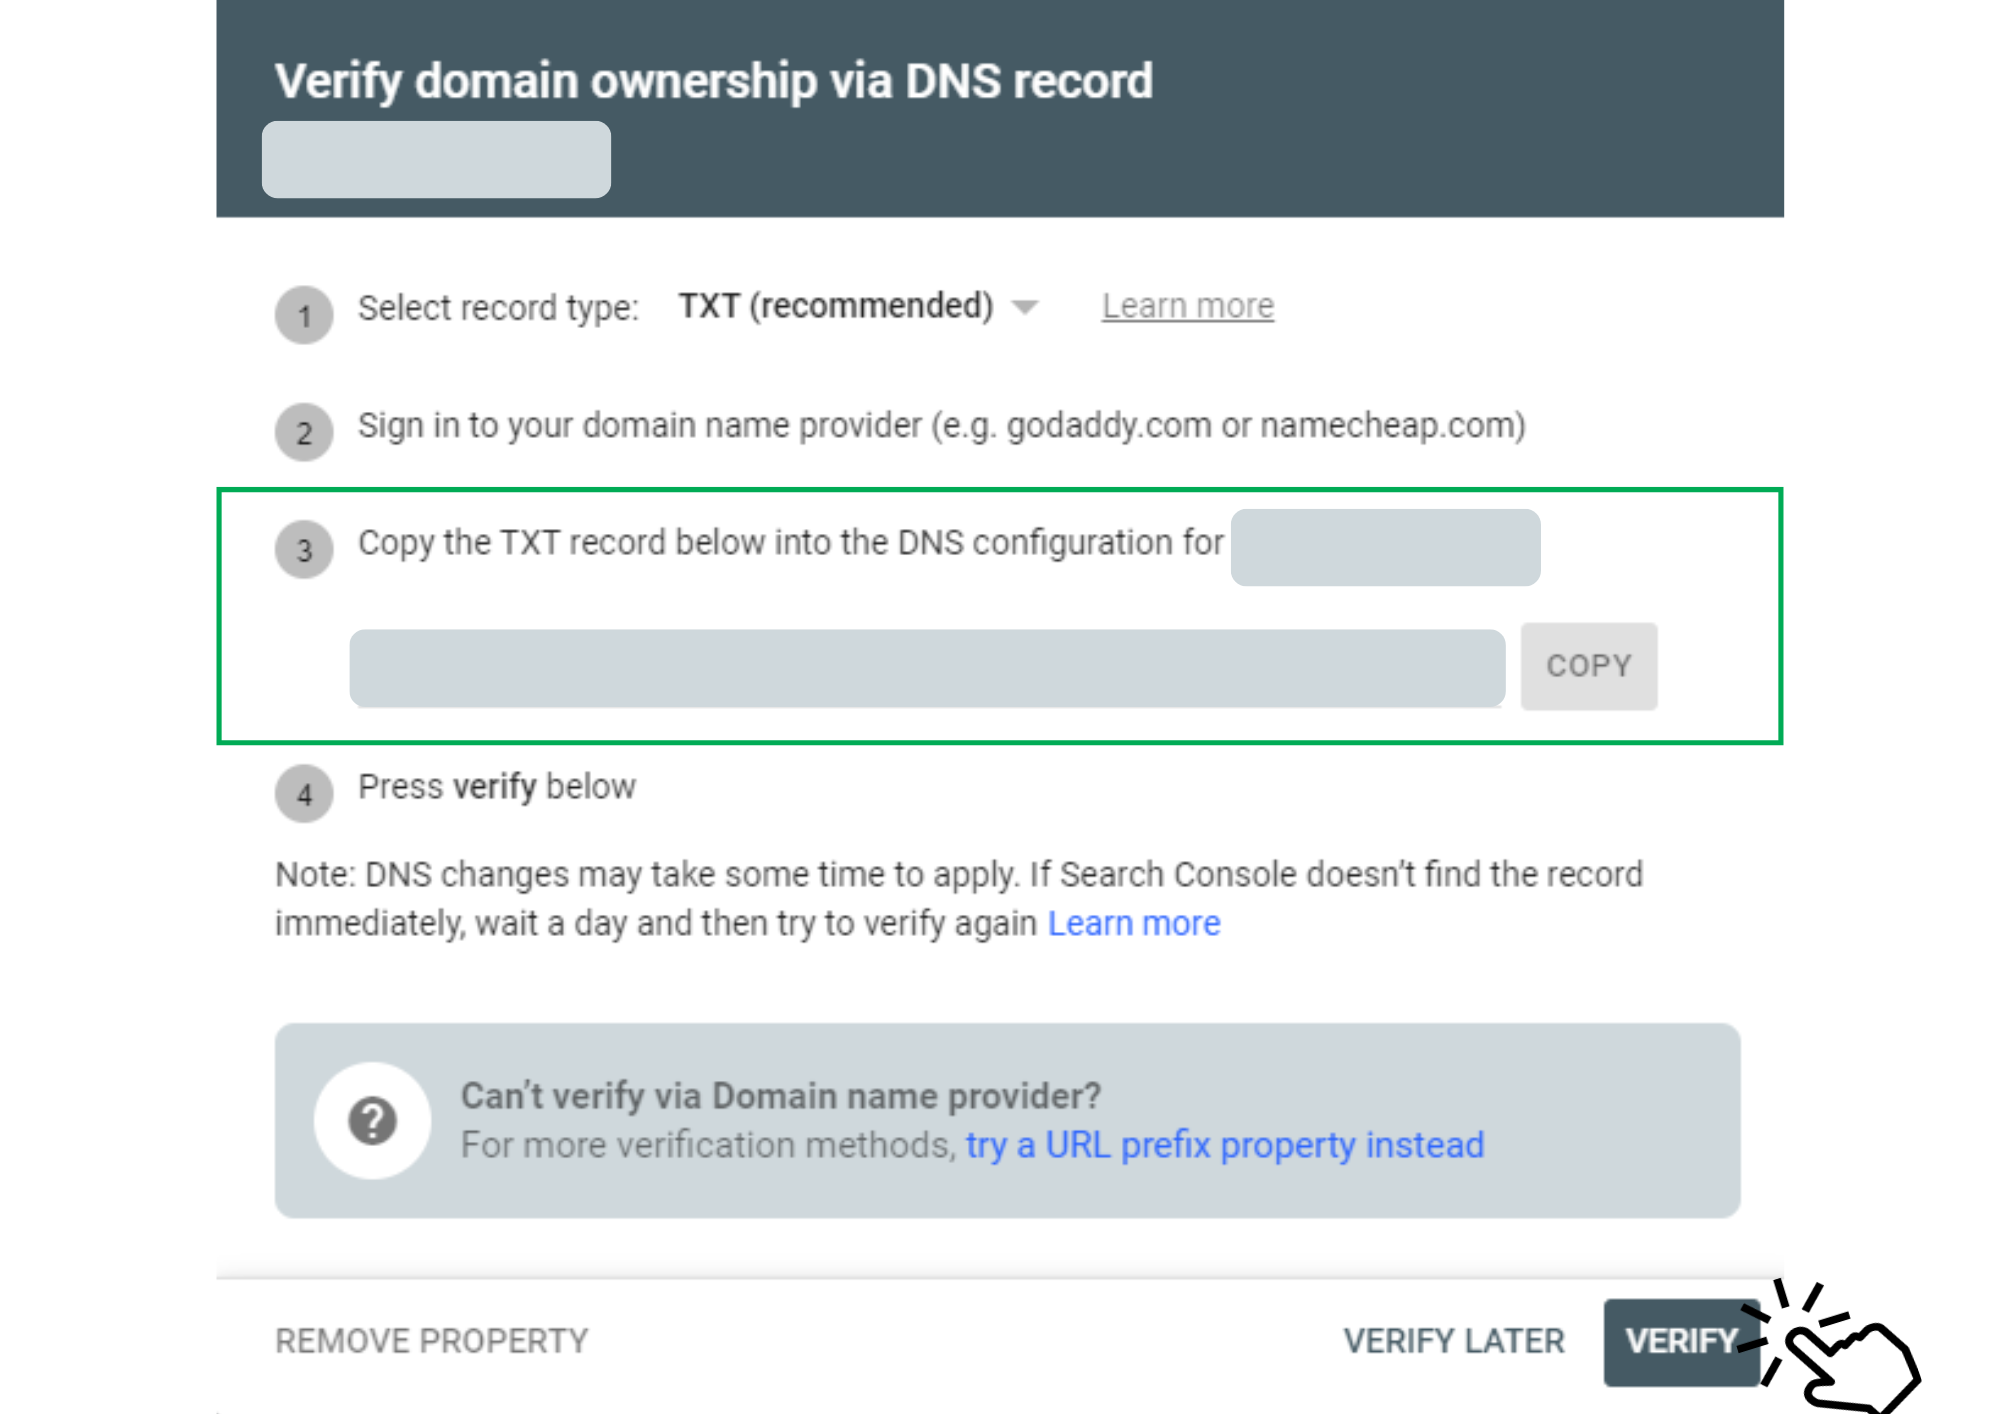Click the question mark help icon

tap(372, 1120)
